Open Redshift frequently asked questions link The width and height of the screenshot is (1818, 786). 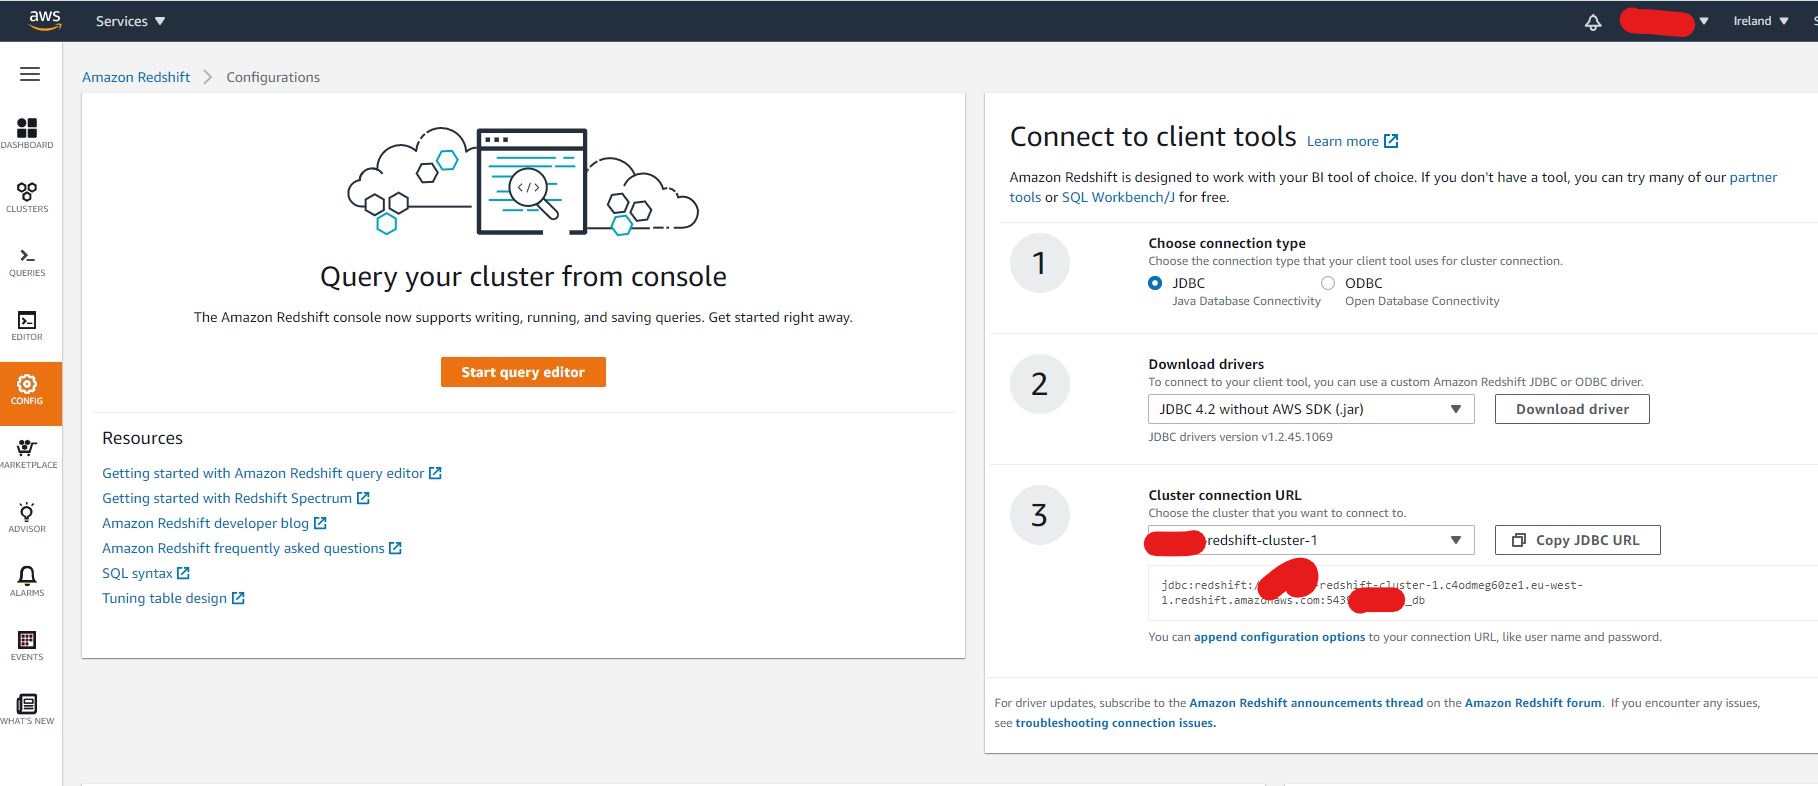[x=243, y=548]
